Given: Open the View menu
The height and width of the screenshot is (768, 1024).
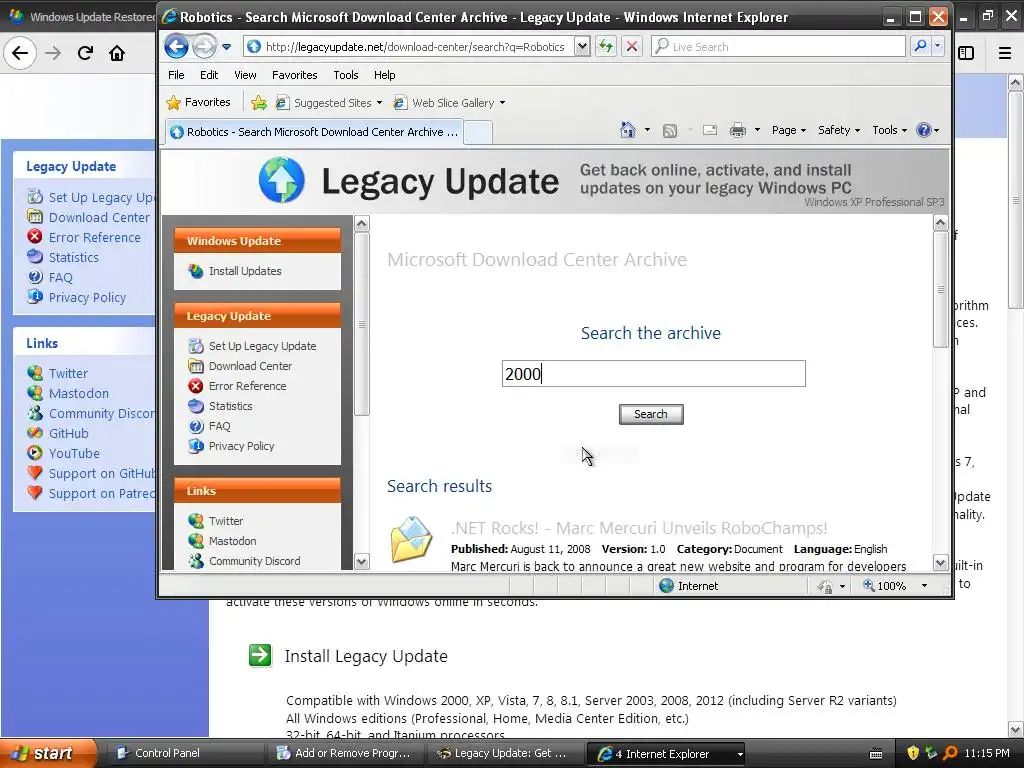Looking at the screenshot, I should tap(245, 75).
